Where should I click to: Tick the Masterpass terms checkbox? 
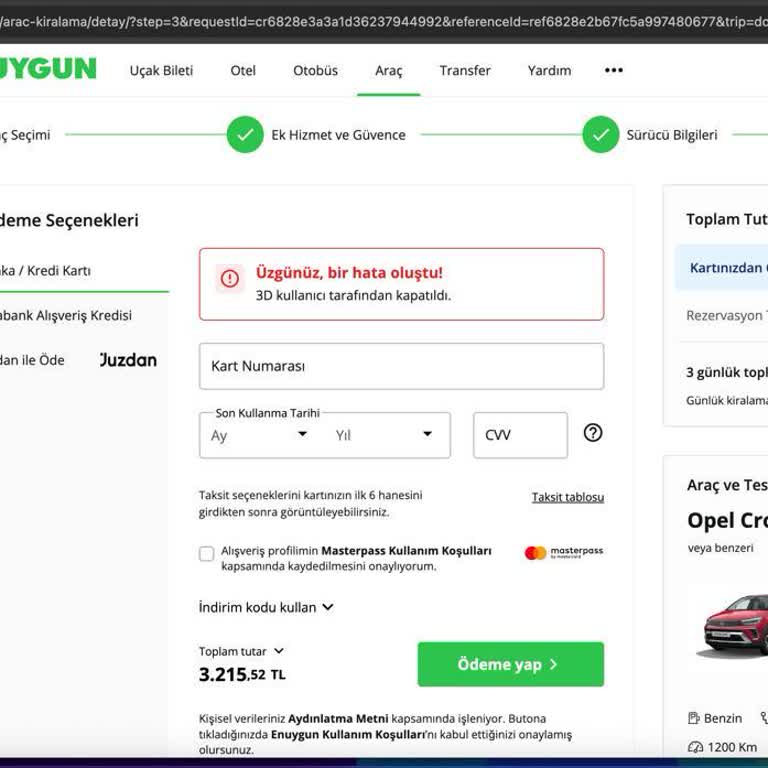207,554
